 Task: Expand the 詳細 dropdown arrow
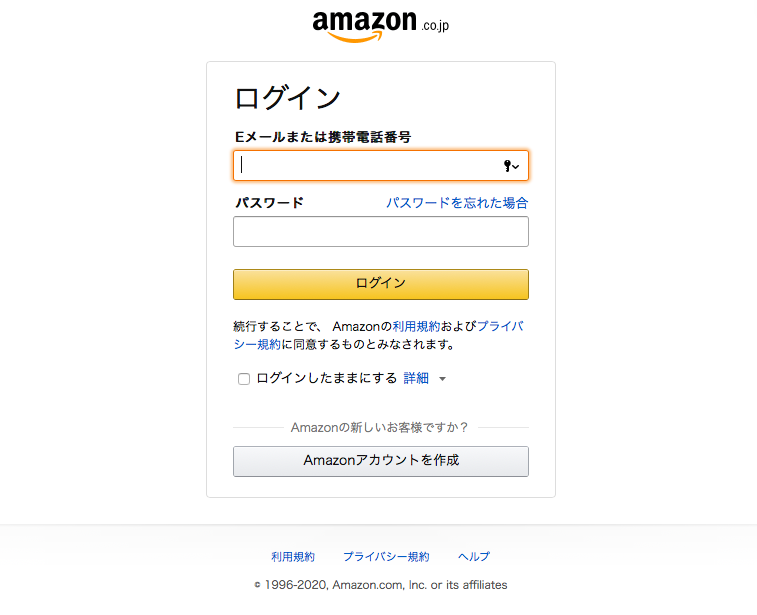pyautogui.click(x=442, y=379)
